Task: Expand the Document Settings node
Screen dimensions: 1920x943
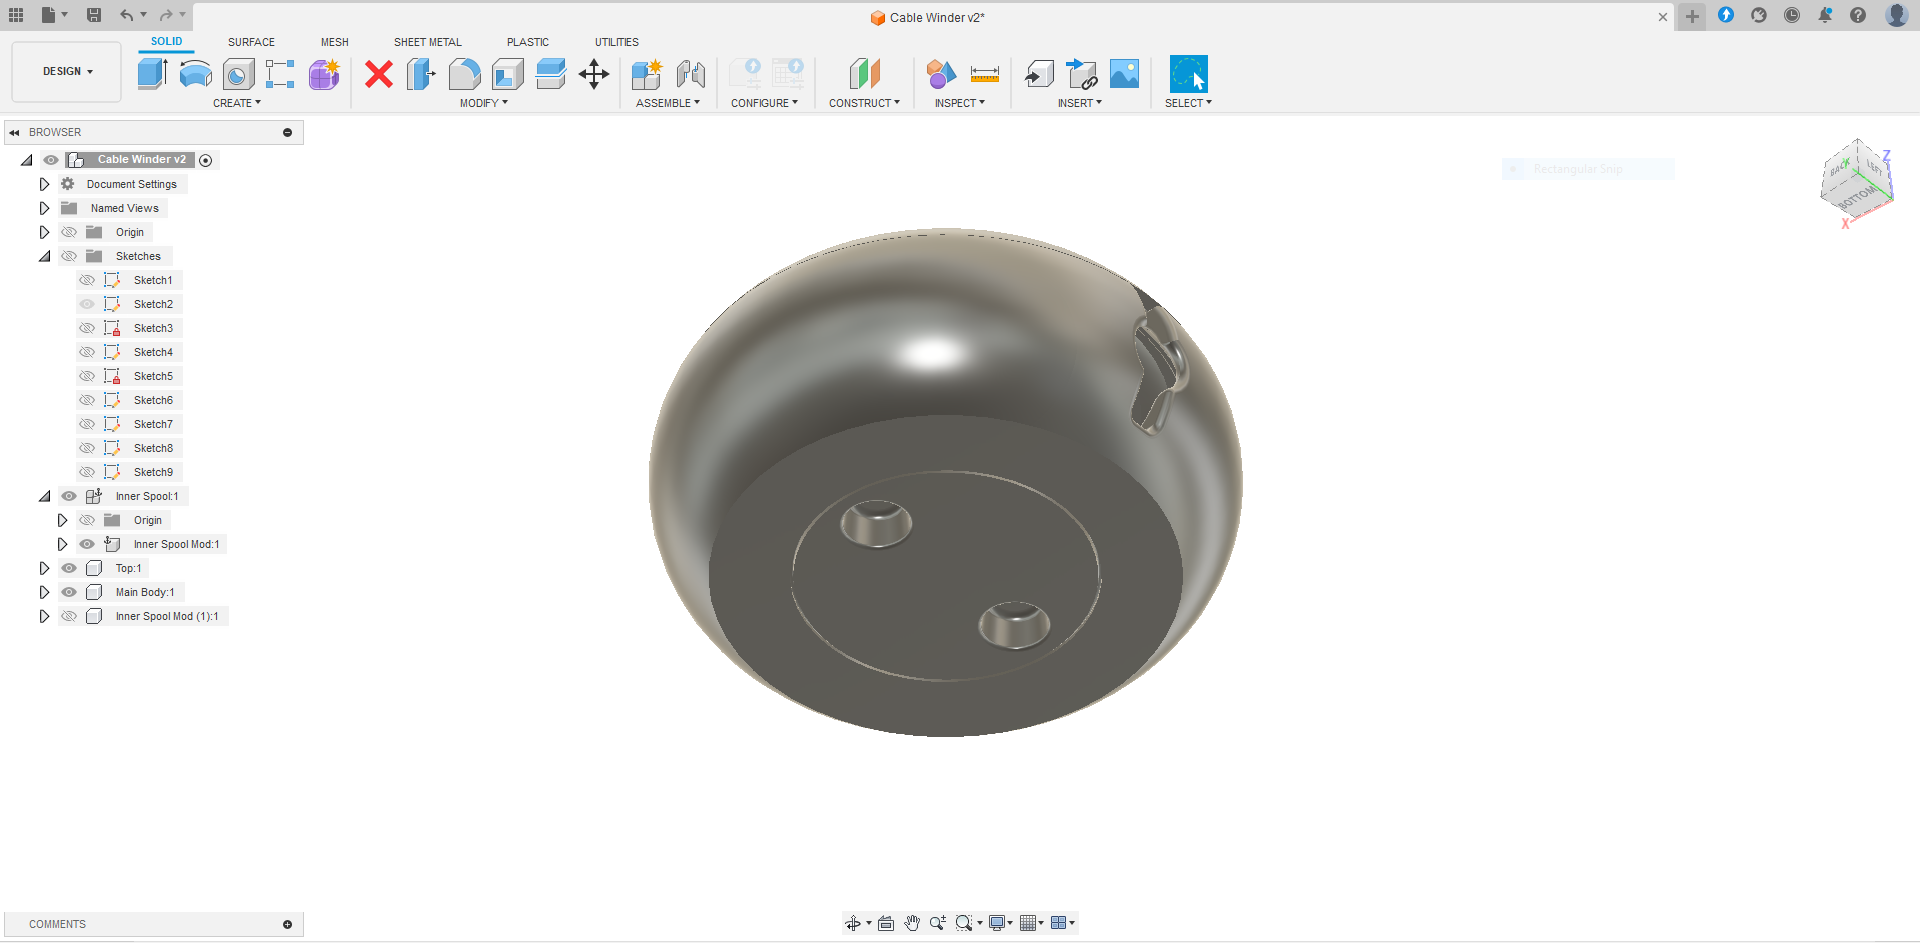Action: [44, 184]
